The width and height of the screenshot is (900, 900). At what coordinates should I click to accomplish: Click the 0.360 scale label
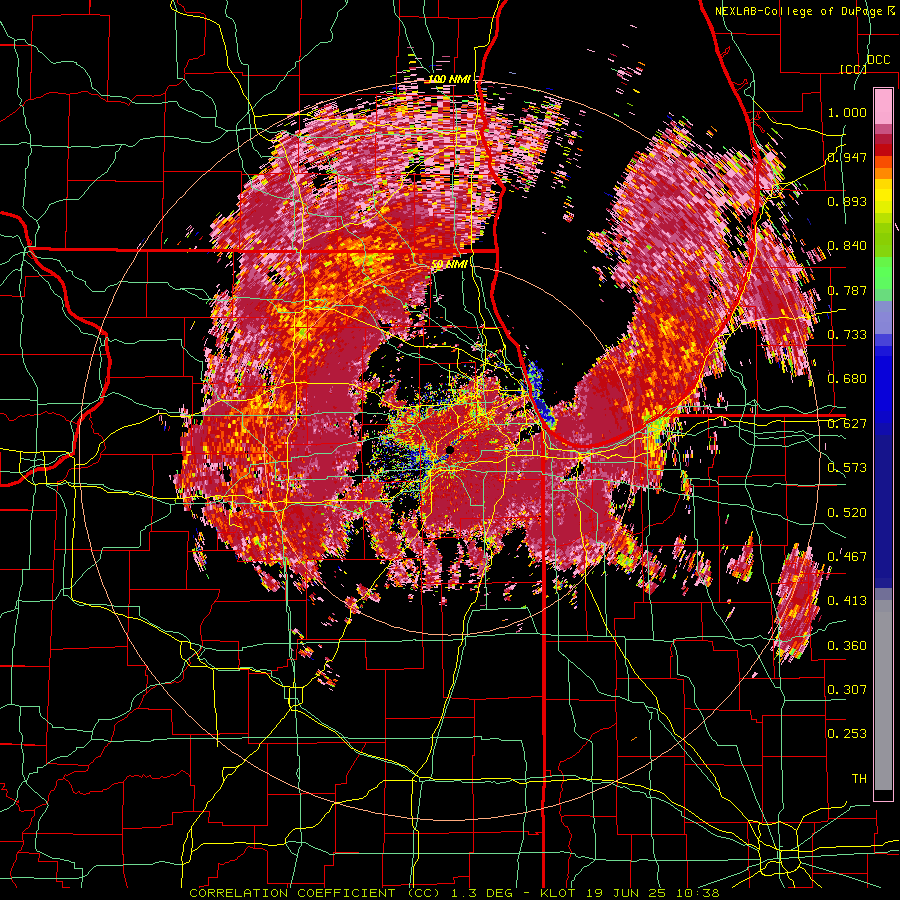(847, 646)
